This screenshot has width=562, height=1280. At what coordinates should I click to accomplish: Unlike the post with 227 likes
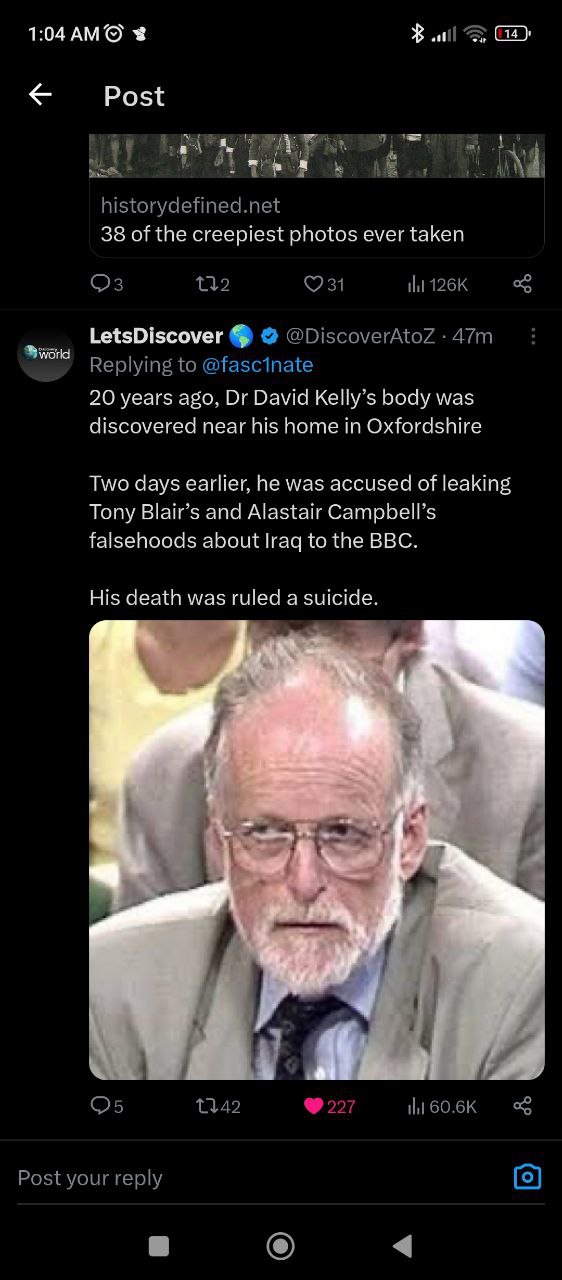click(x=329, y=1106)
